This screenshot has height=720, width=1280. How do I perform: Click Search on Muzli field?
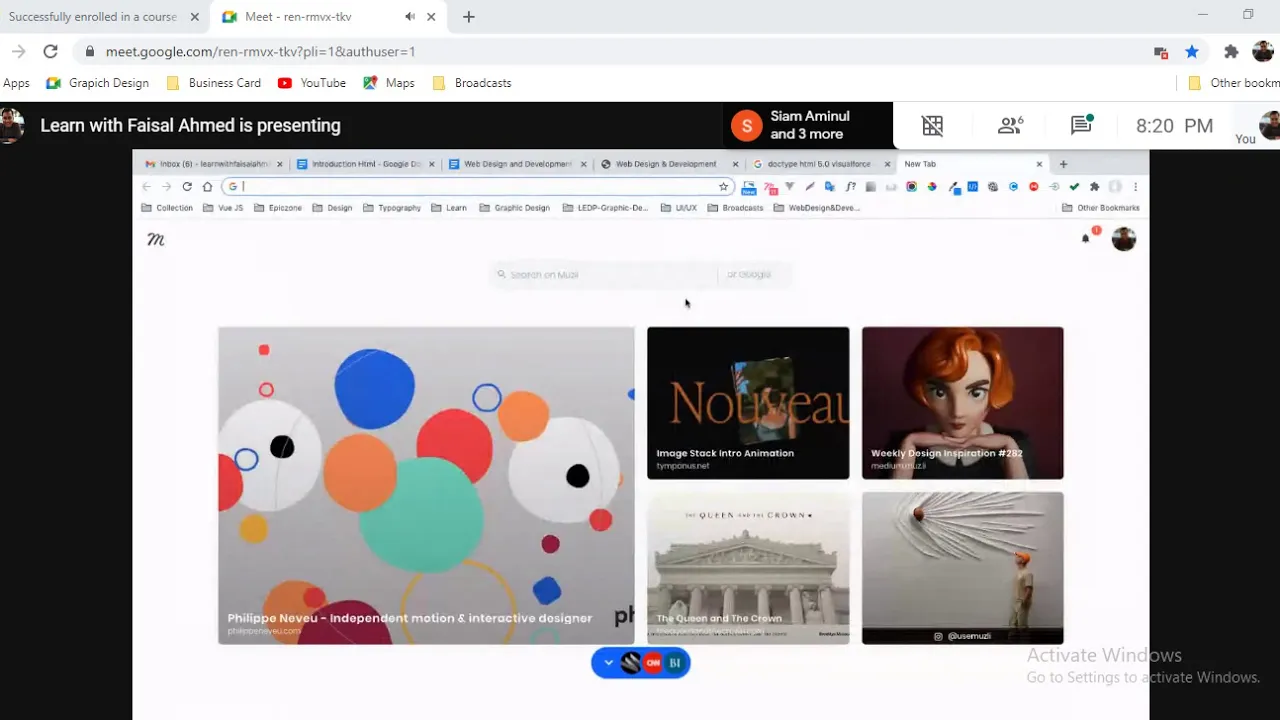click(605, 274)
